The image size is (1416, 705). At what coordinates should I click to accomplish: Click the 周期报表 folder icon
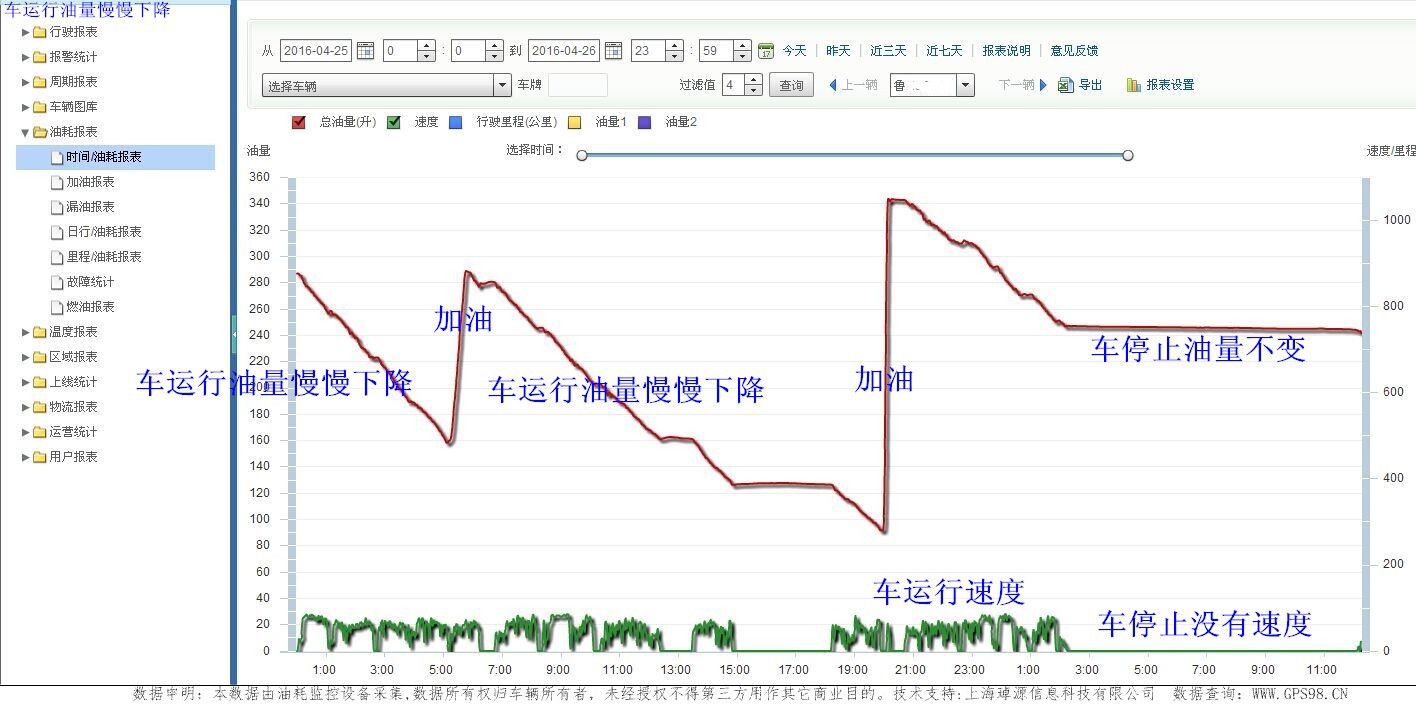click(39, 82)
